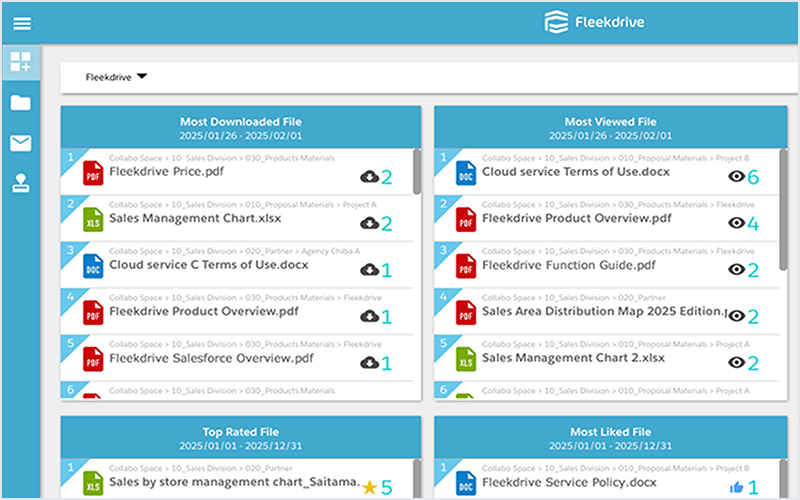800x500 pixels.
Task: Click the Fleekdrive logo in header
Action: click(594, 22)
